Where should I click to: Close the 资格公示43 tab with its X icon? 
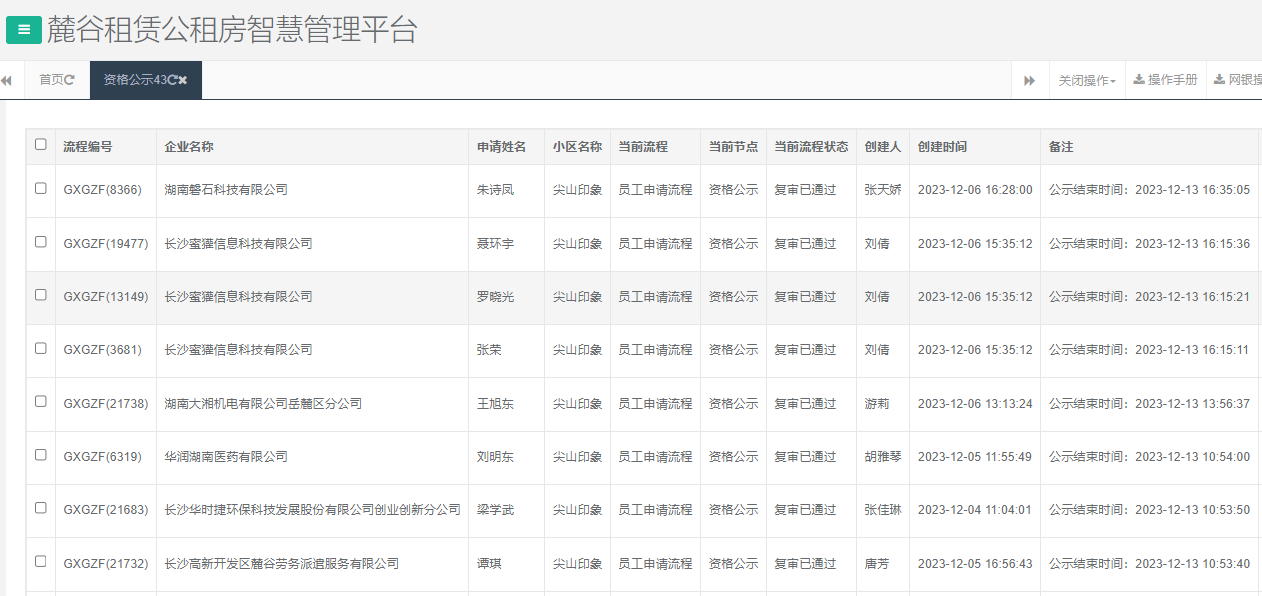pos(184,80)
